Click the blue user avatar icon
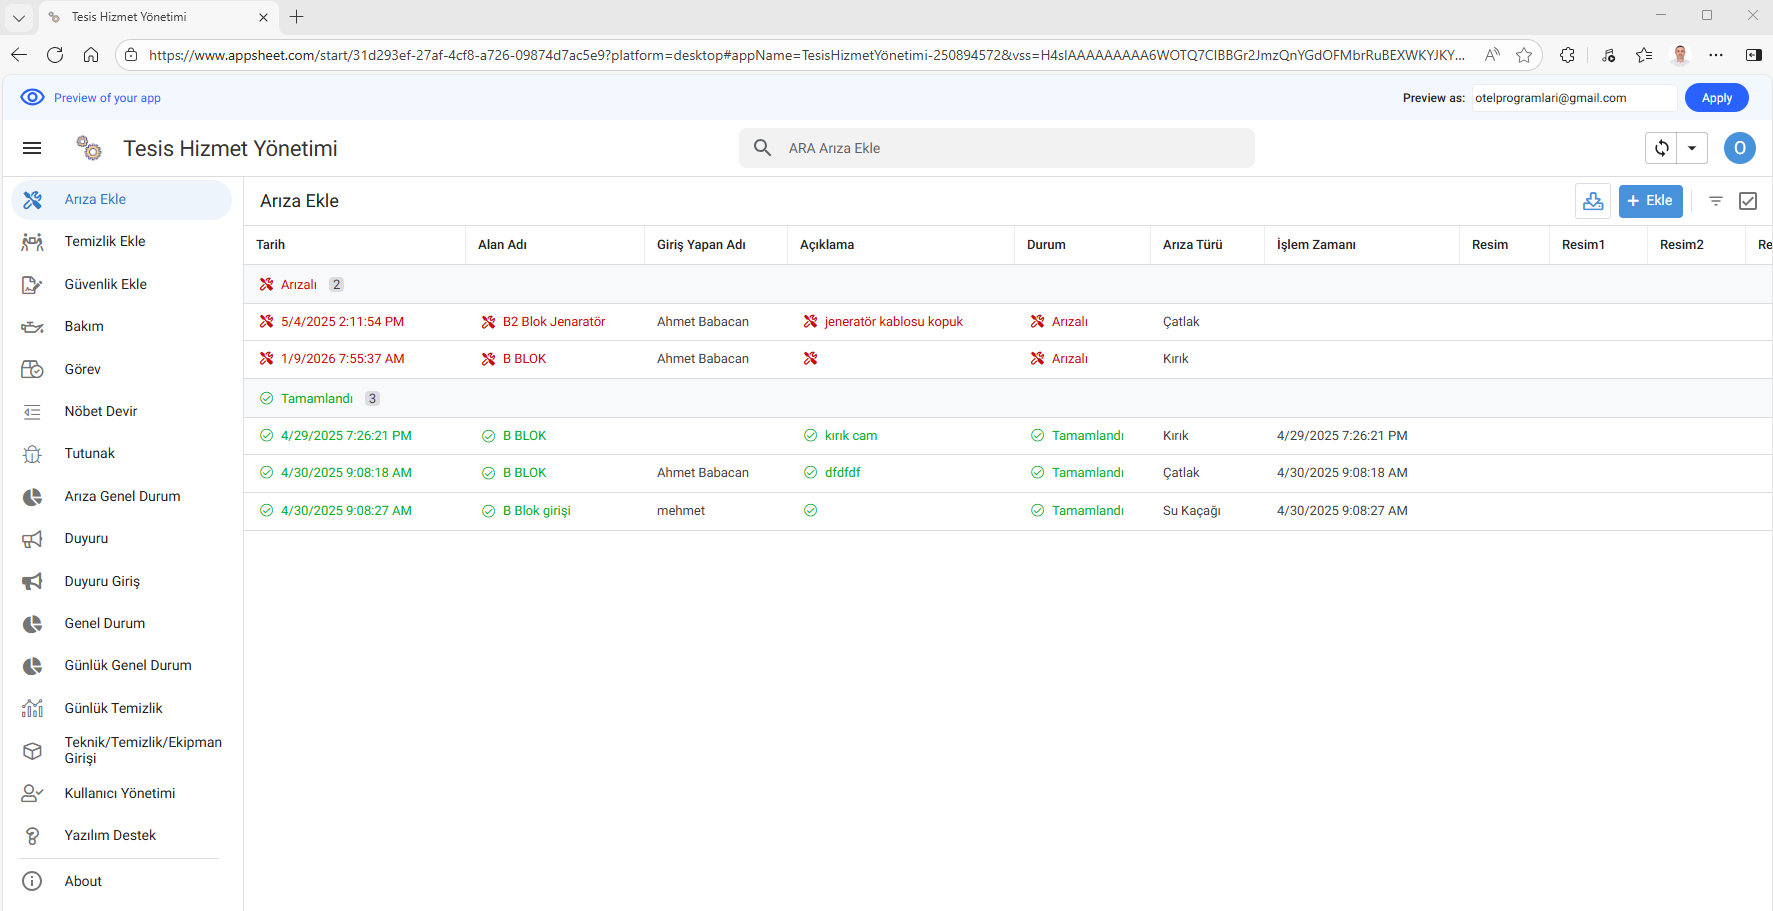The image size is (1773, 911). [1739, 148]
